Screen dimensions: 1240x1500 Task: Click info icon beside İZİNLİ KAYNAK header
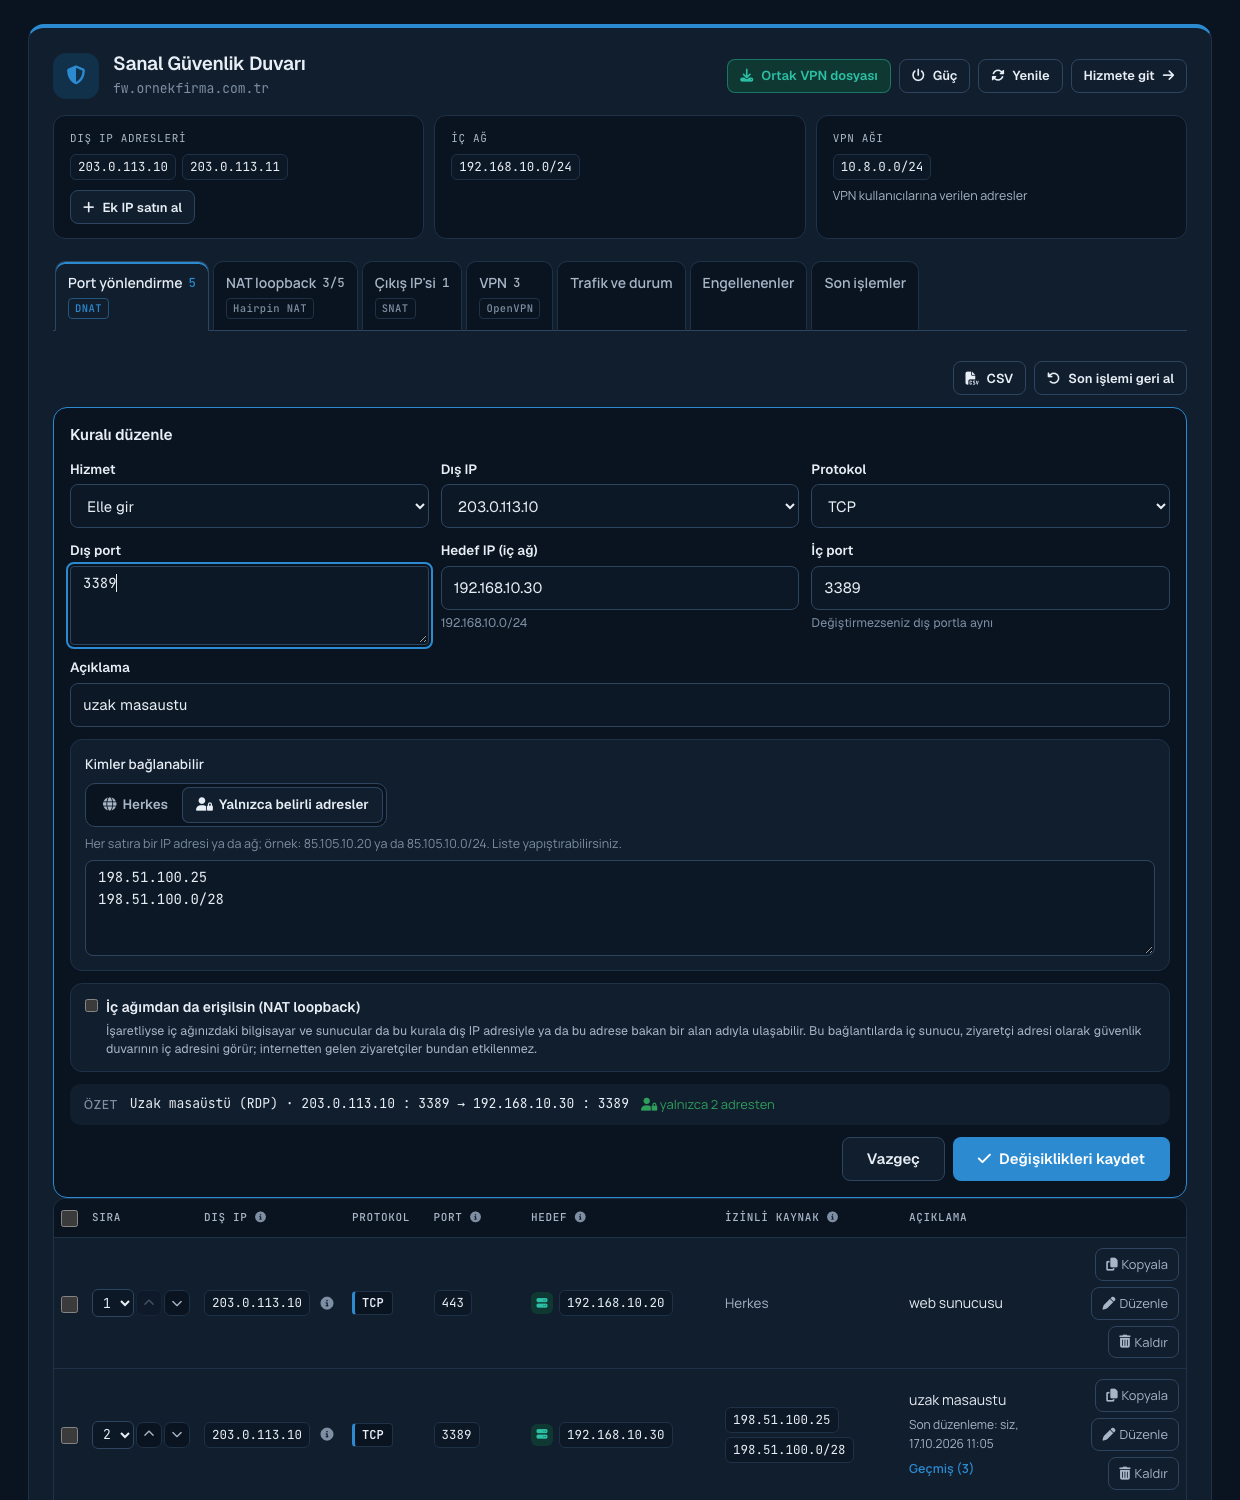point(832,1217)
